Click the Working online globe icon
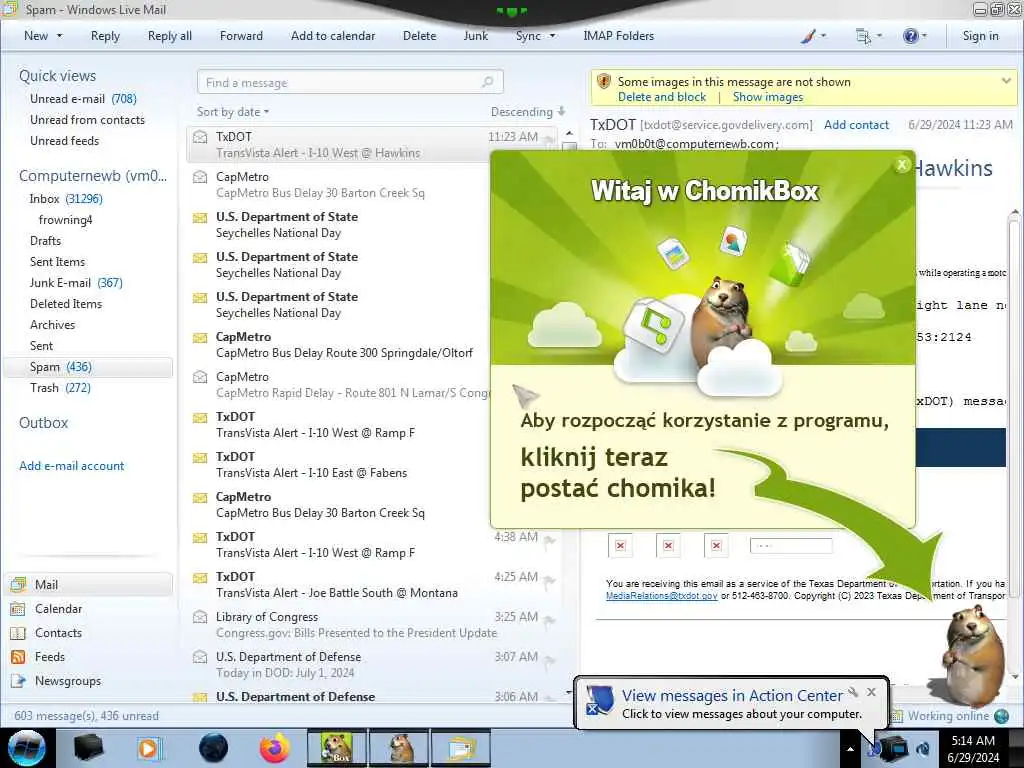The image size is (1024, 768). pos(1002,716)
